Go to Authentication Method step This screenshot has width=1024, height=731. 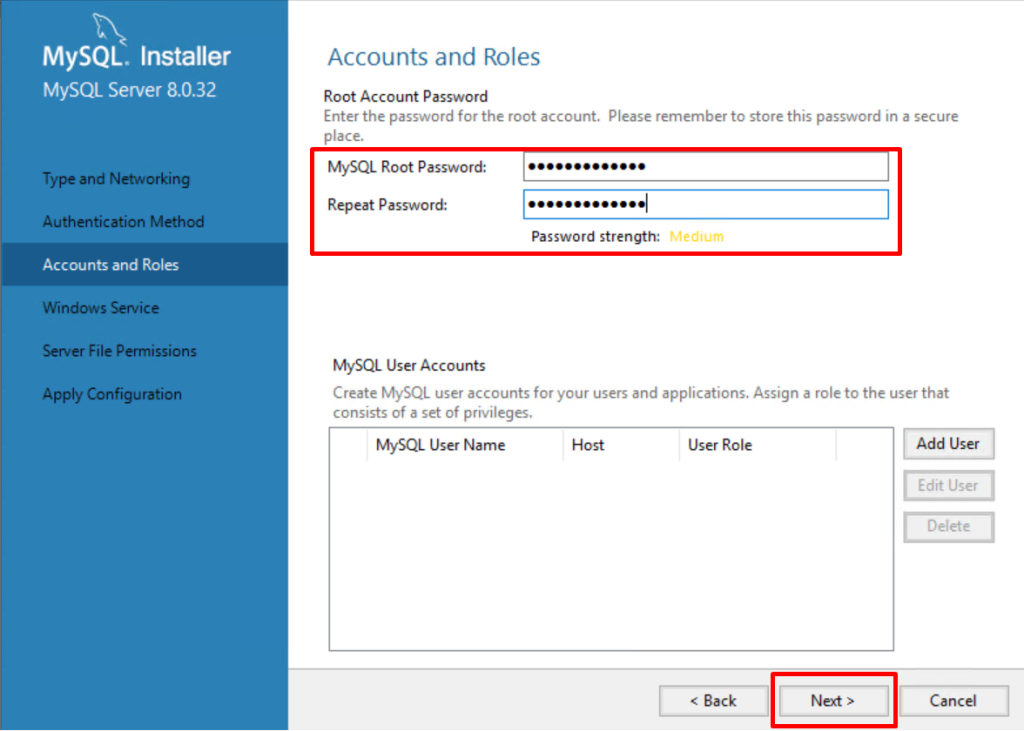pyautogui.click(x=123, y=222)
